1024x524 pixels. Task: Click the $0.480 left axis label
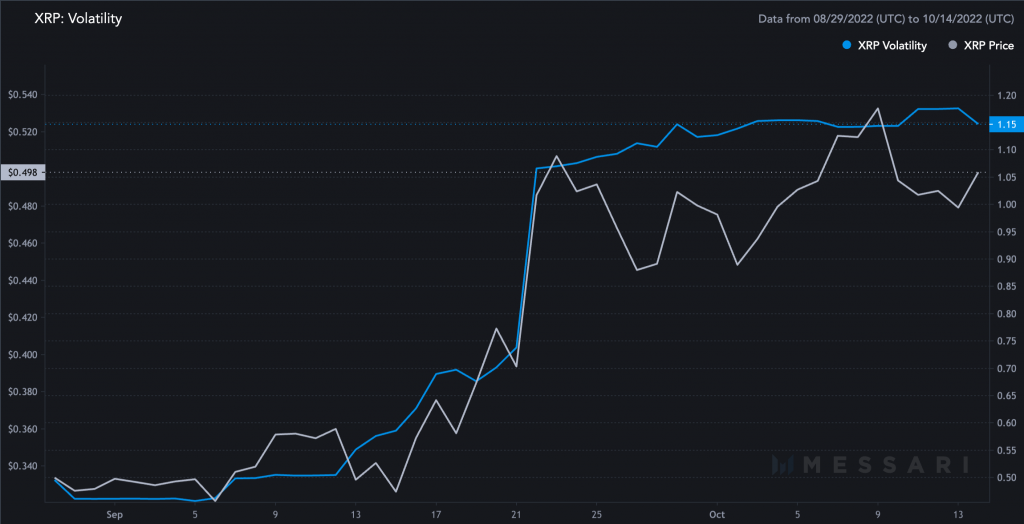(x=22, y=206)
